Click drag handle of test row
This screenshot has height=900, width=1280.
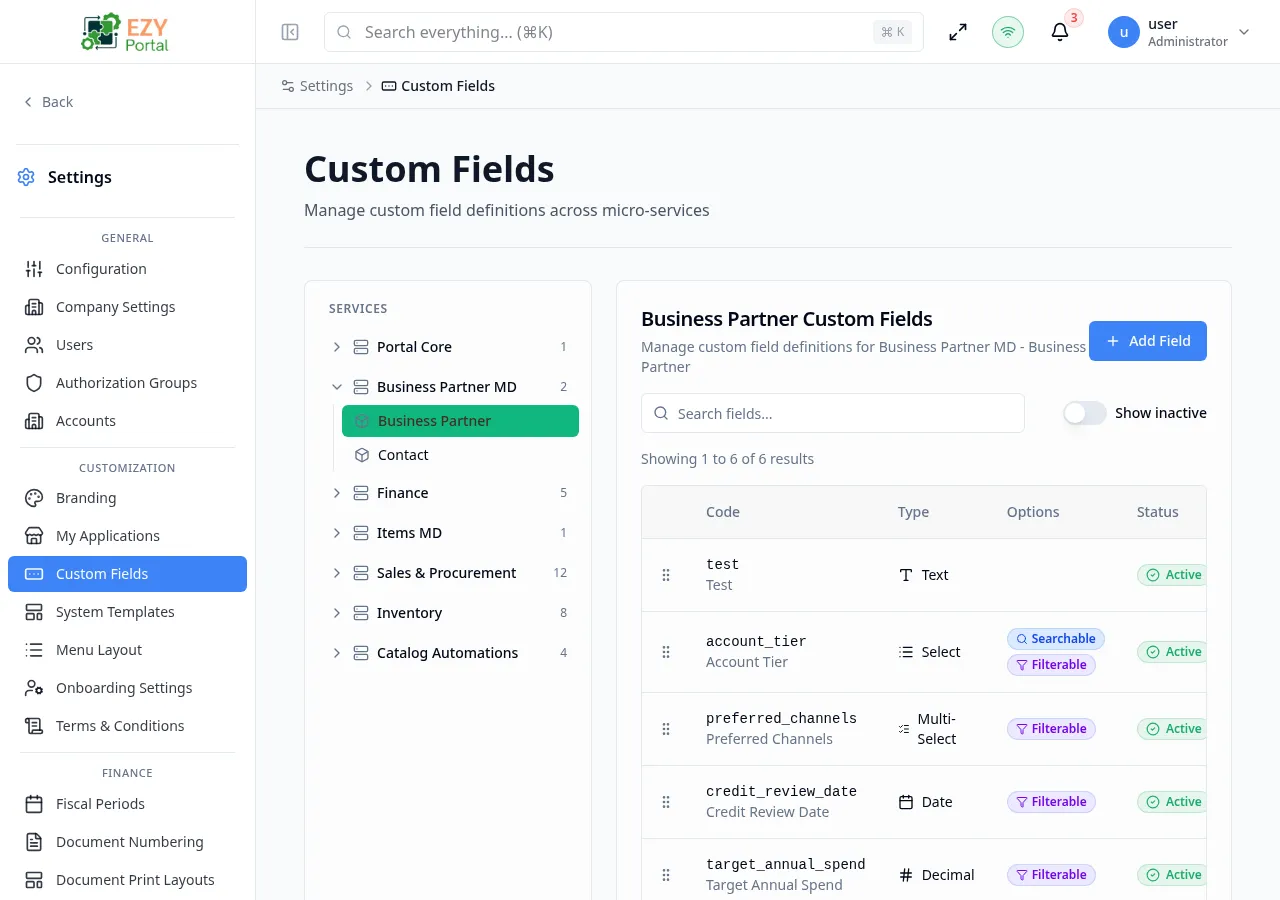666,575
